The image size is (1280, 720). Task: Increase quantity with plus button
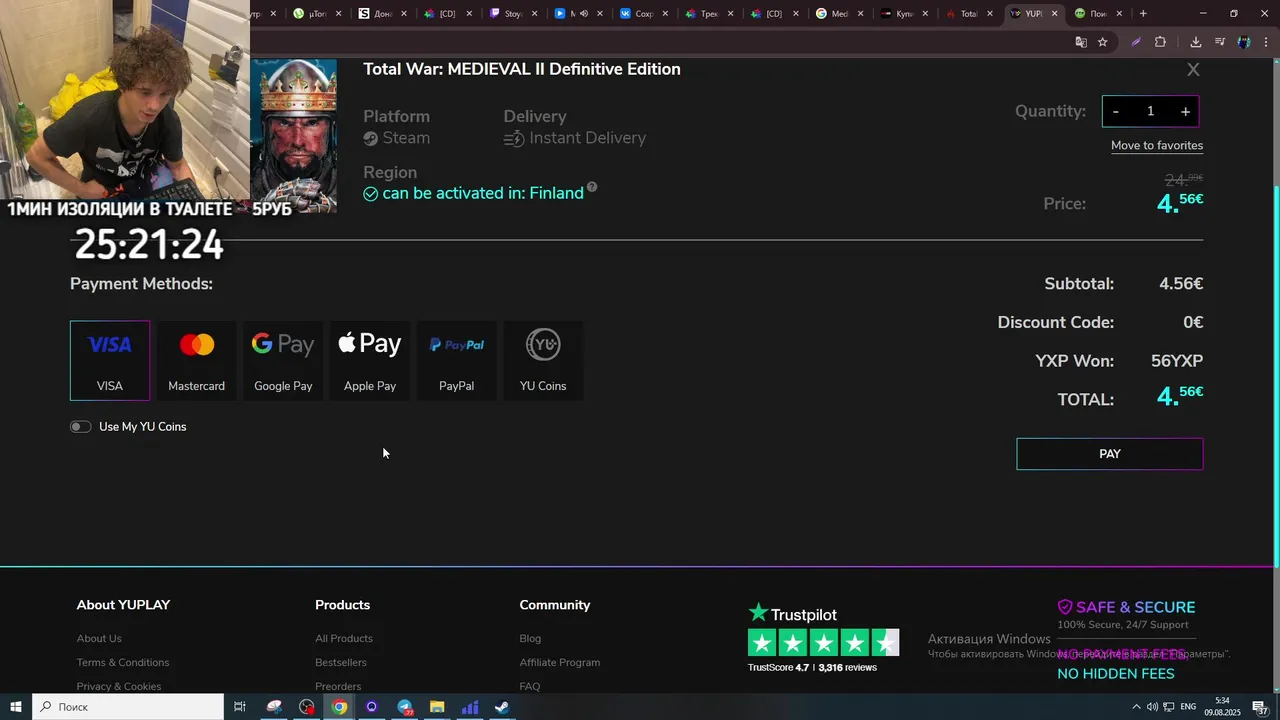tap(1185, 111)
